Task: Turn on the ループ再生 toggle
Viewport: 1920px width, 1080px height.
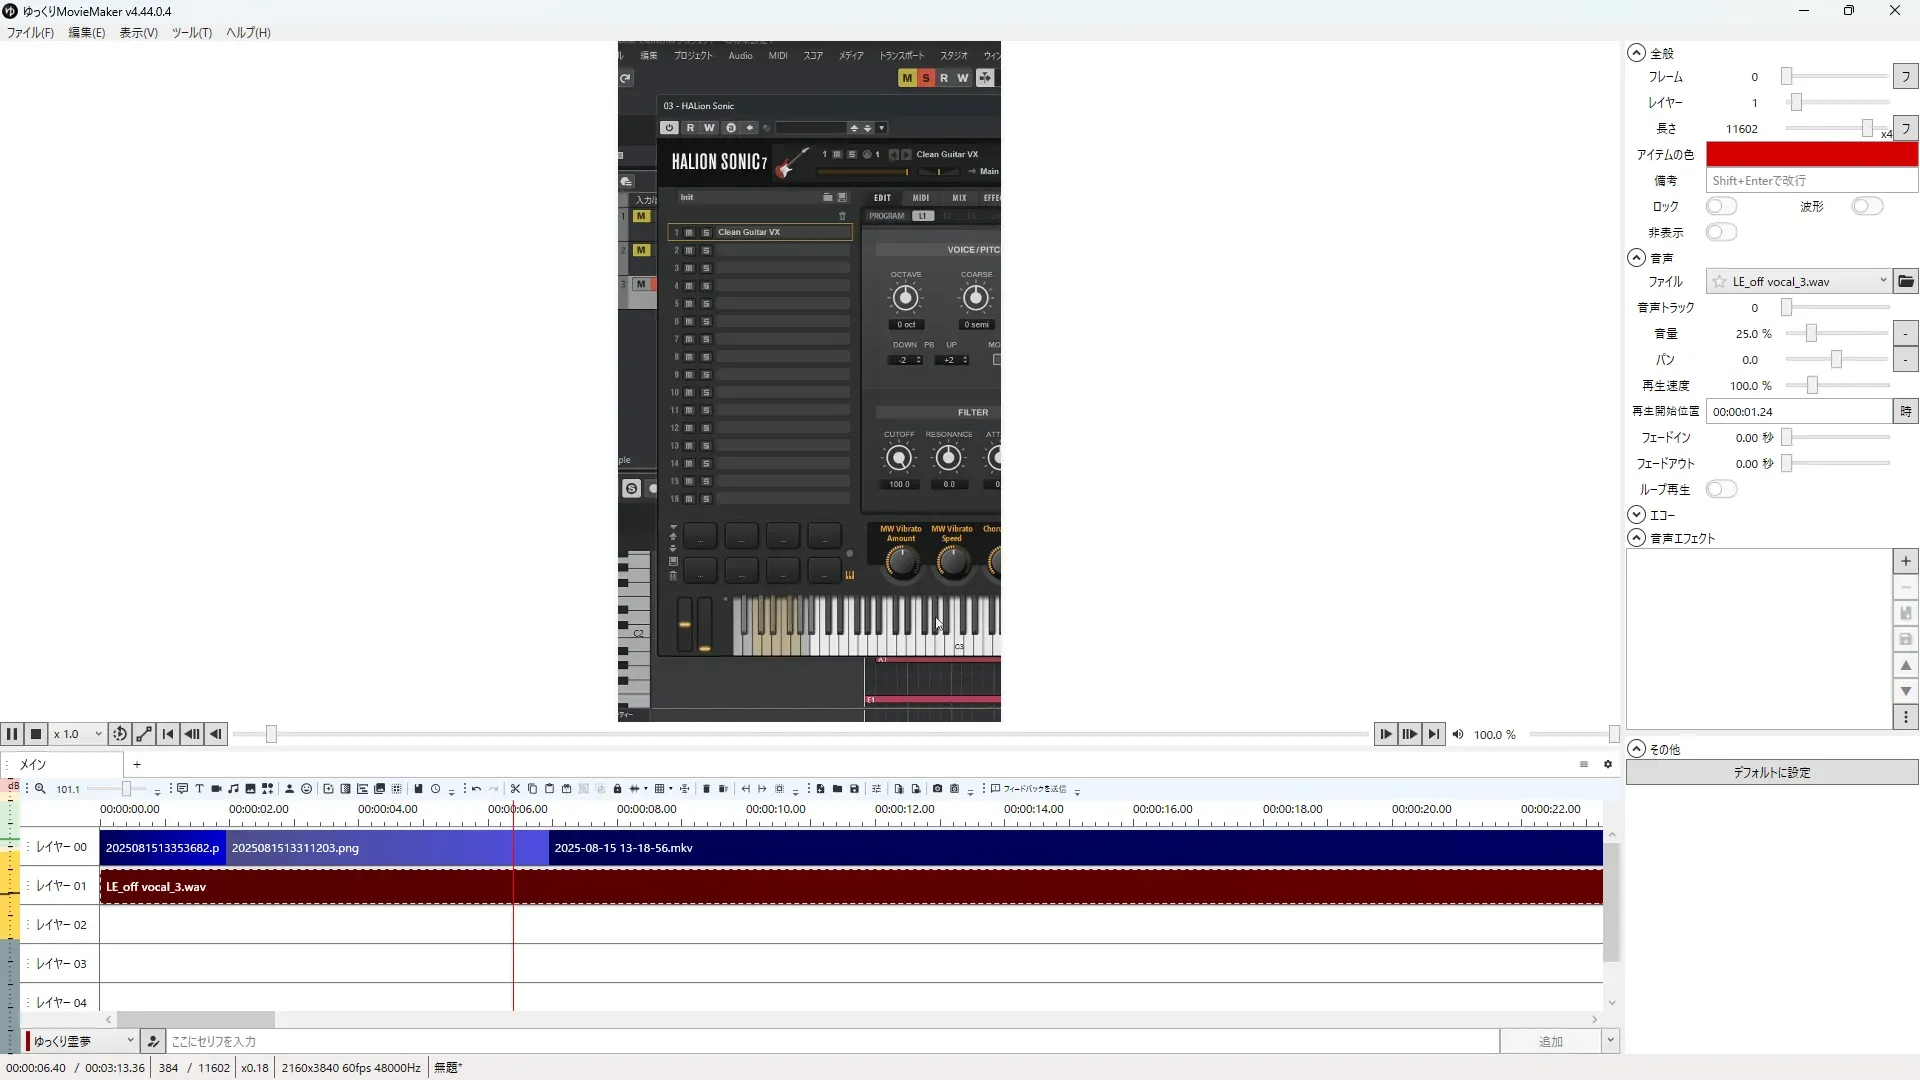Action: 1721,489
